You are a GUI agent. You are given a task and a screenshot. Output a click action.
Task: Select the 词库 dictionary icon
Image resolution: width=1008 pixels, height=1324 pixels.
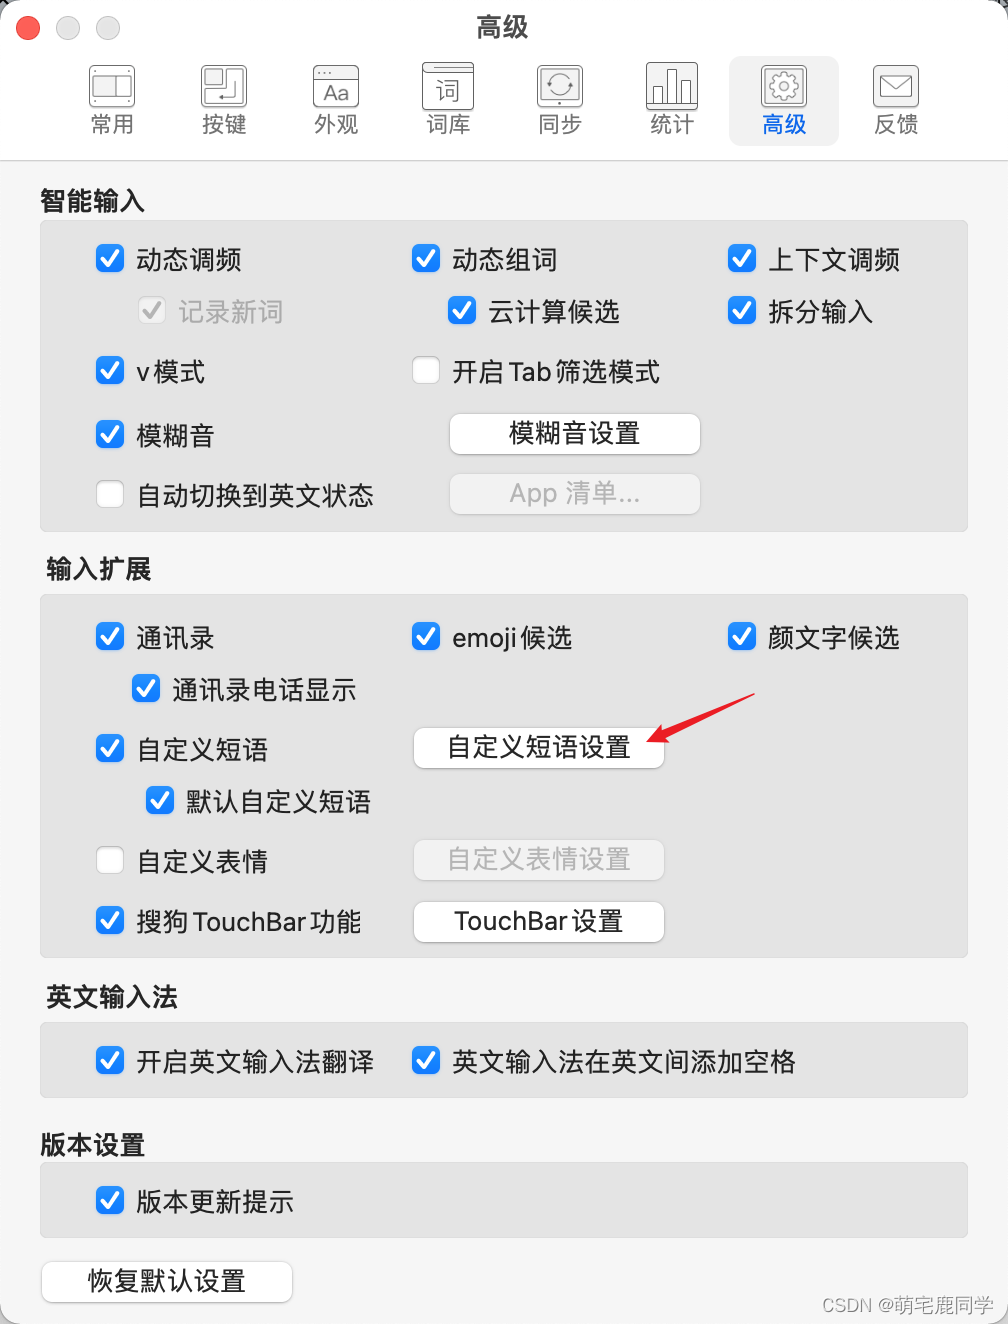[448, 87]
